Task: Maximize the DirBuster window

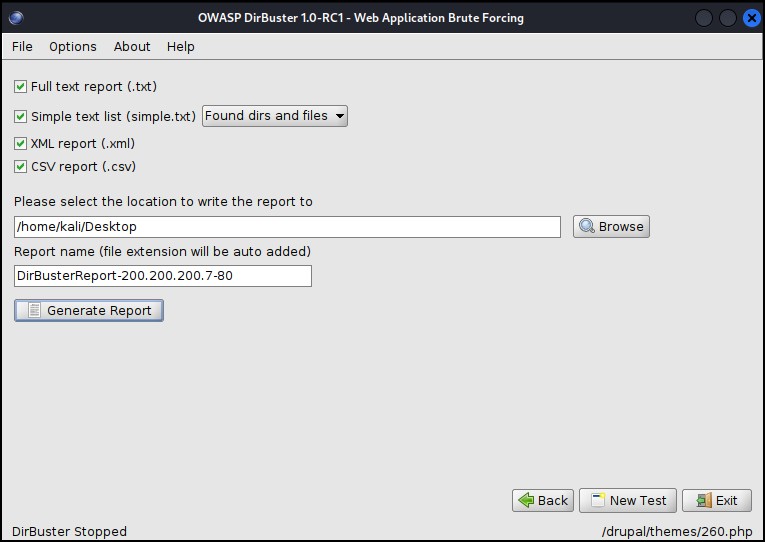Action: click(x=727, y=17)
